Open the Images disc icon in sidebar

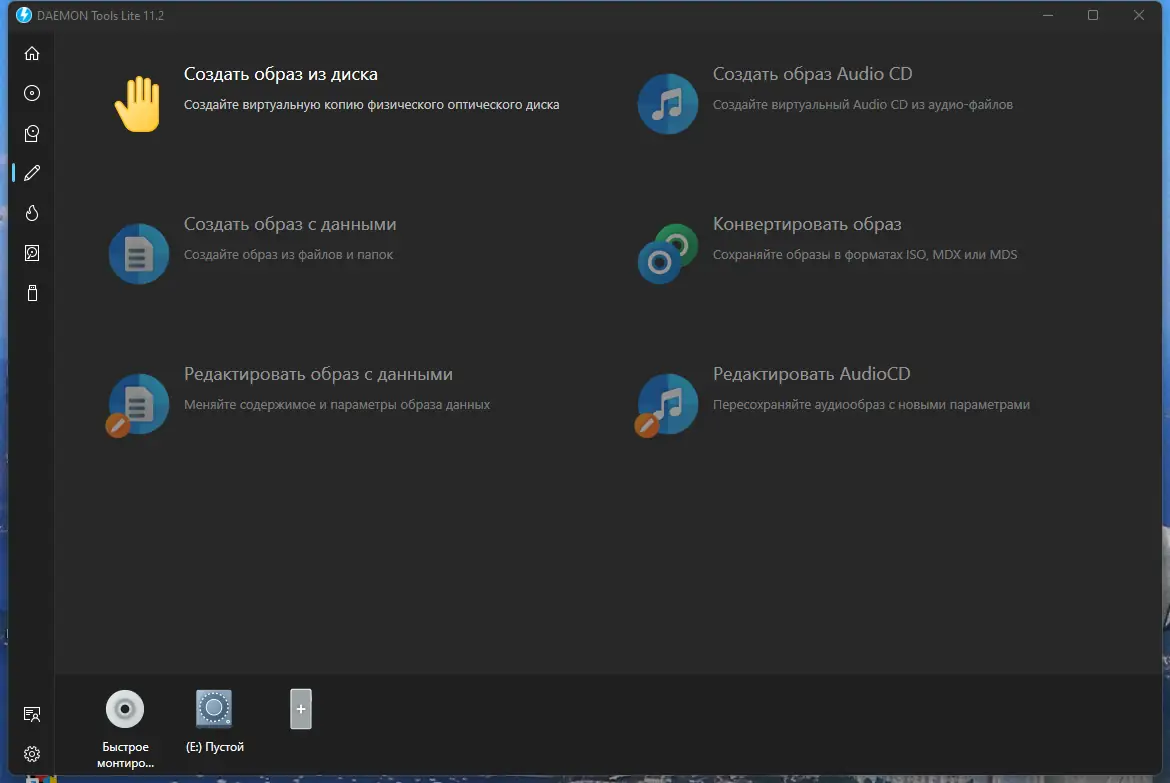(x=31, y=93)
